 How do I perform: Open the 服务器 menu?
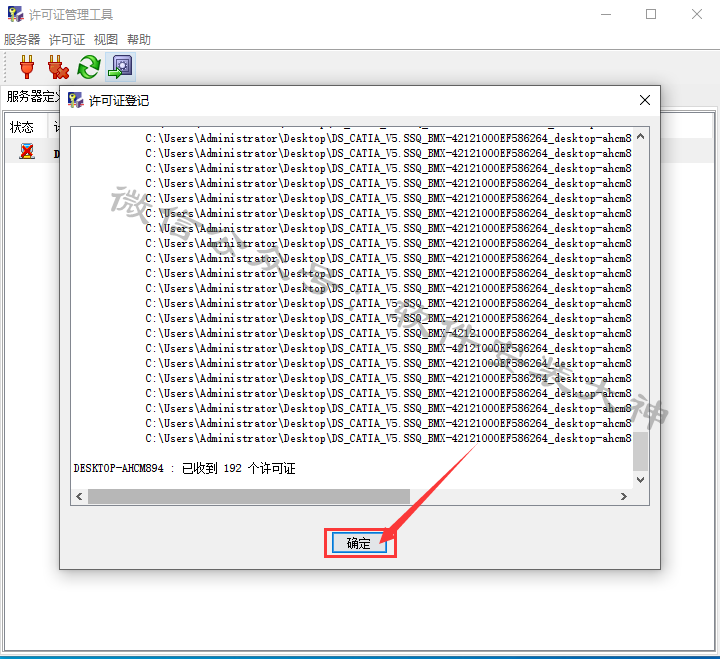(x=22, y=39)
